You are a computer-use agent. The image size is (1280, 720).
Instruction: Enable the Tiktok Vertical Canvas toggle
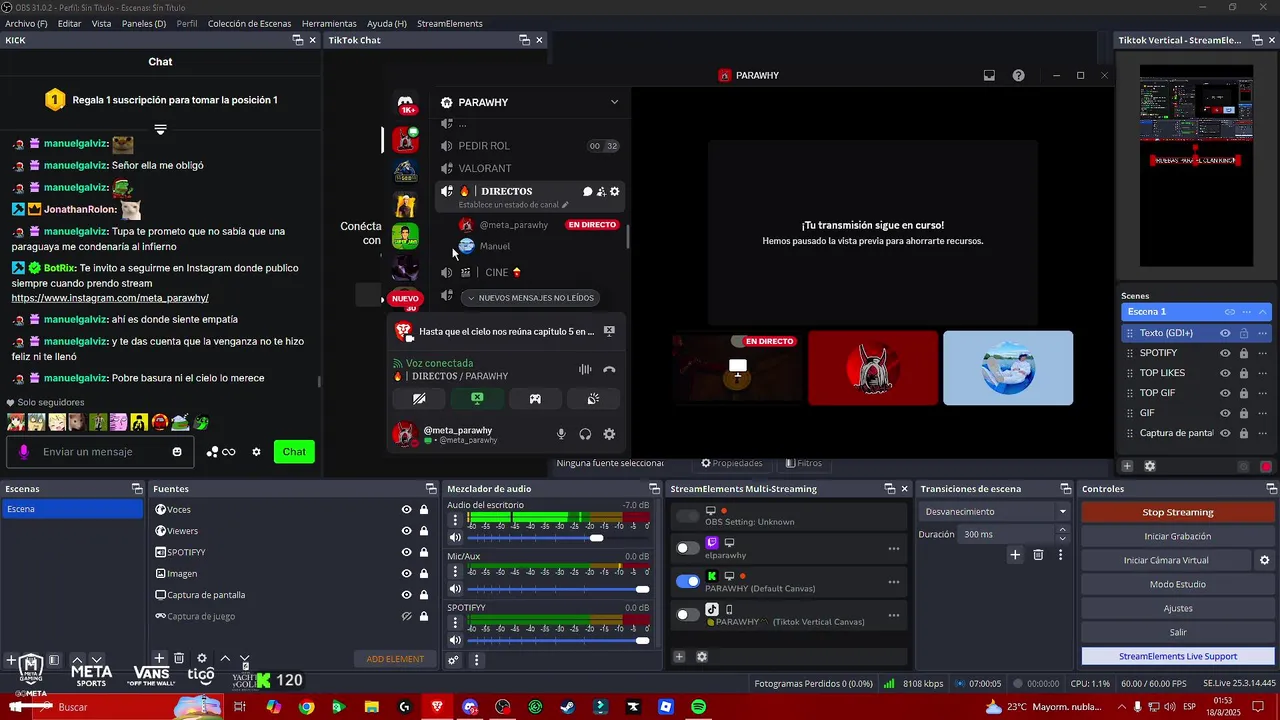(x=688, y=615)
